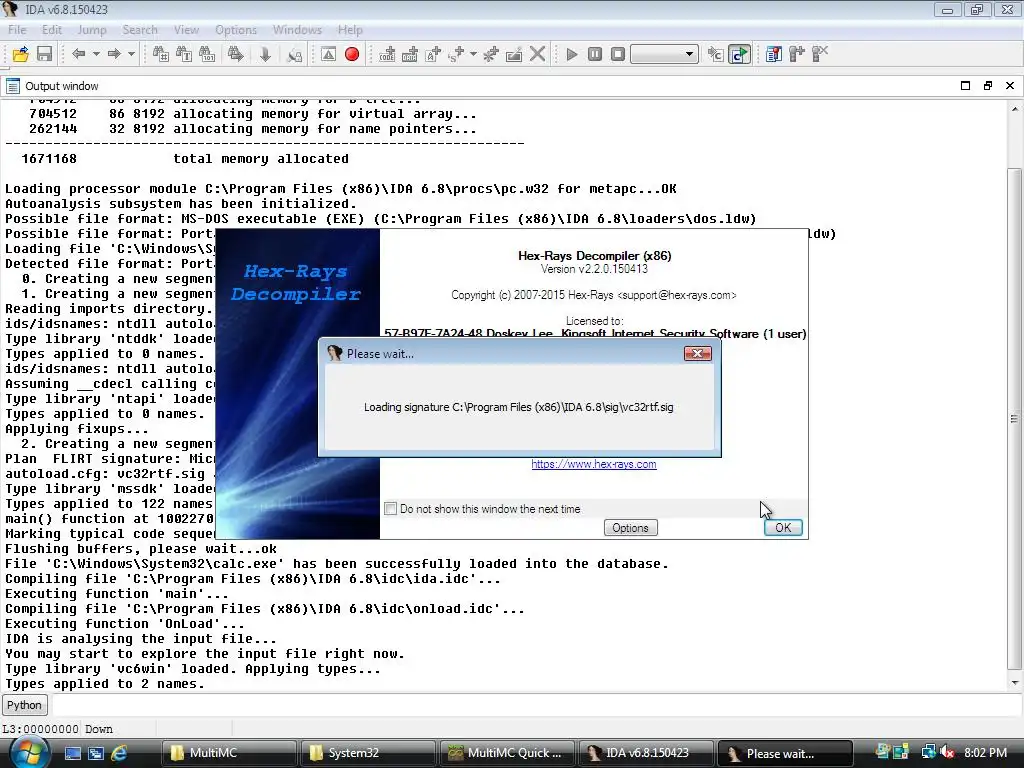Open the Search menu
The height and width of the screenshot is (768, 1024).
click(140, 30)
